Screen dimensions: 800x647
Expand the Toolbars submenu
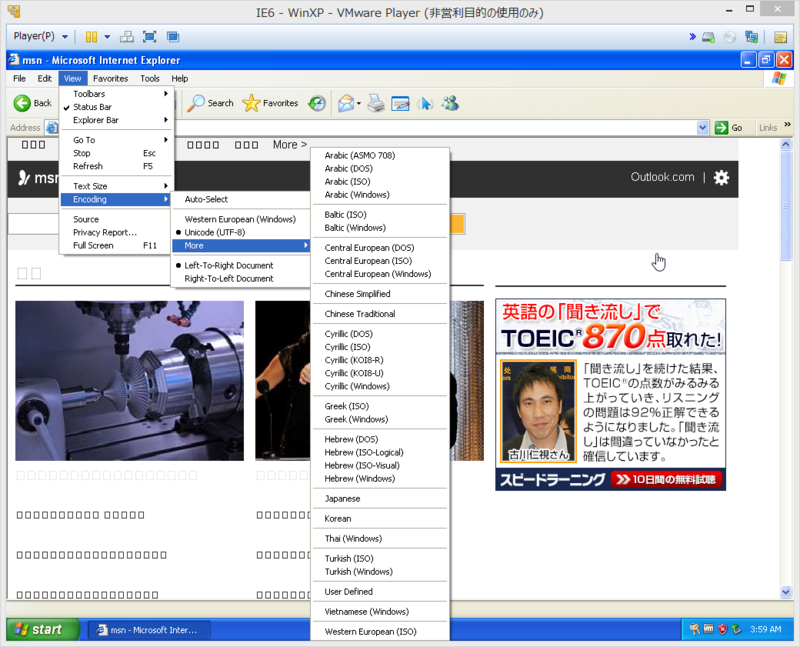pos(117,94)
